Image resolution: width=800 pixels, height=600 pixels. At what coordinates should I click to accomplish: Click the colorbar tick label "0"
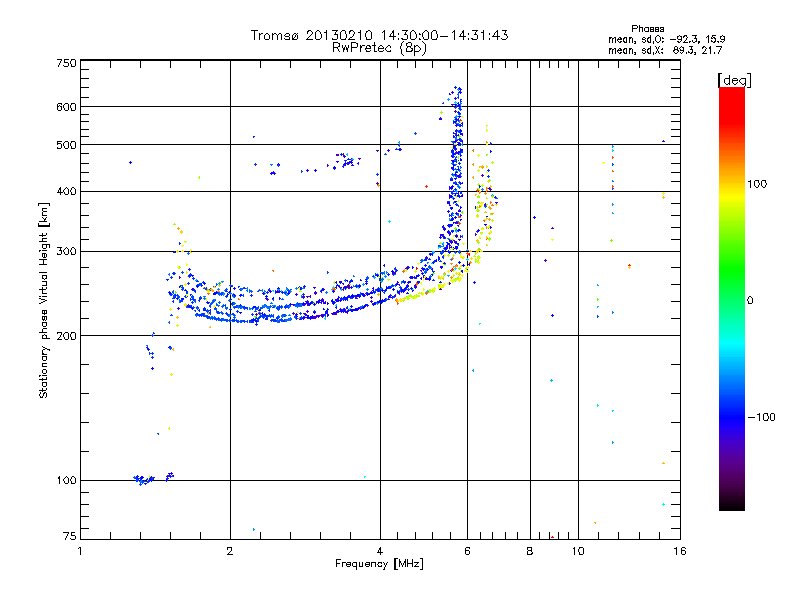(x=750, y=301)
